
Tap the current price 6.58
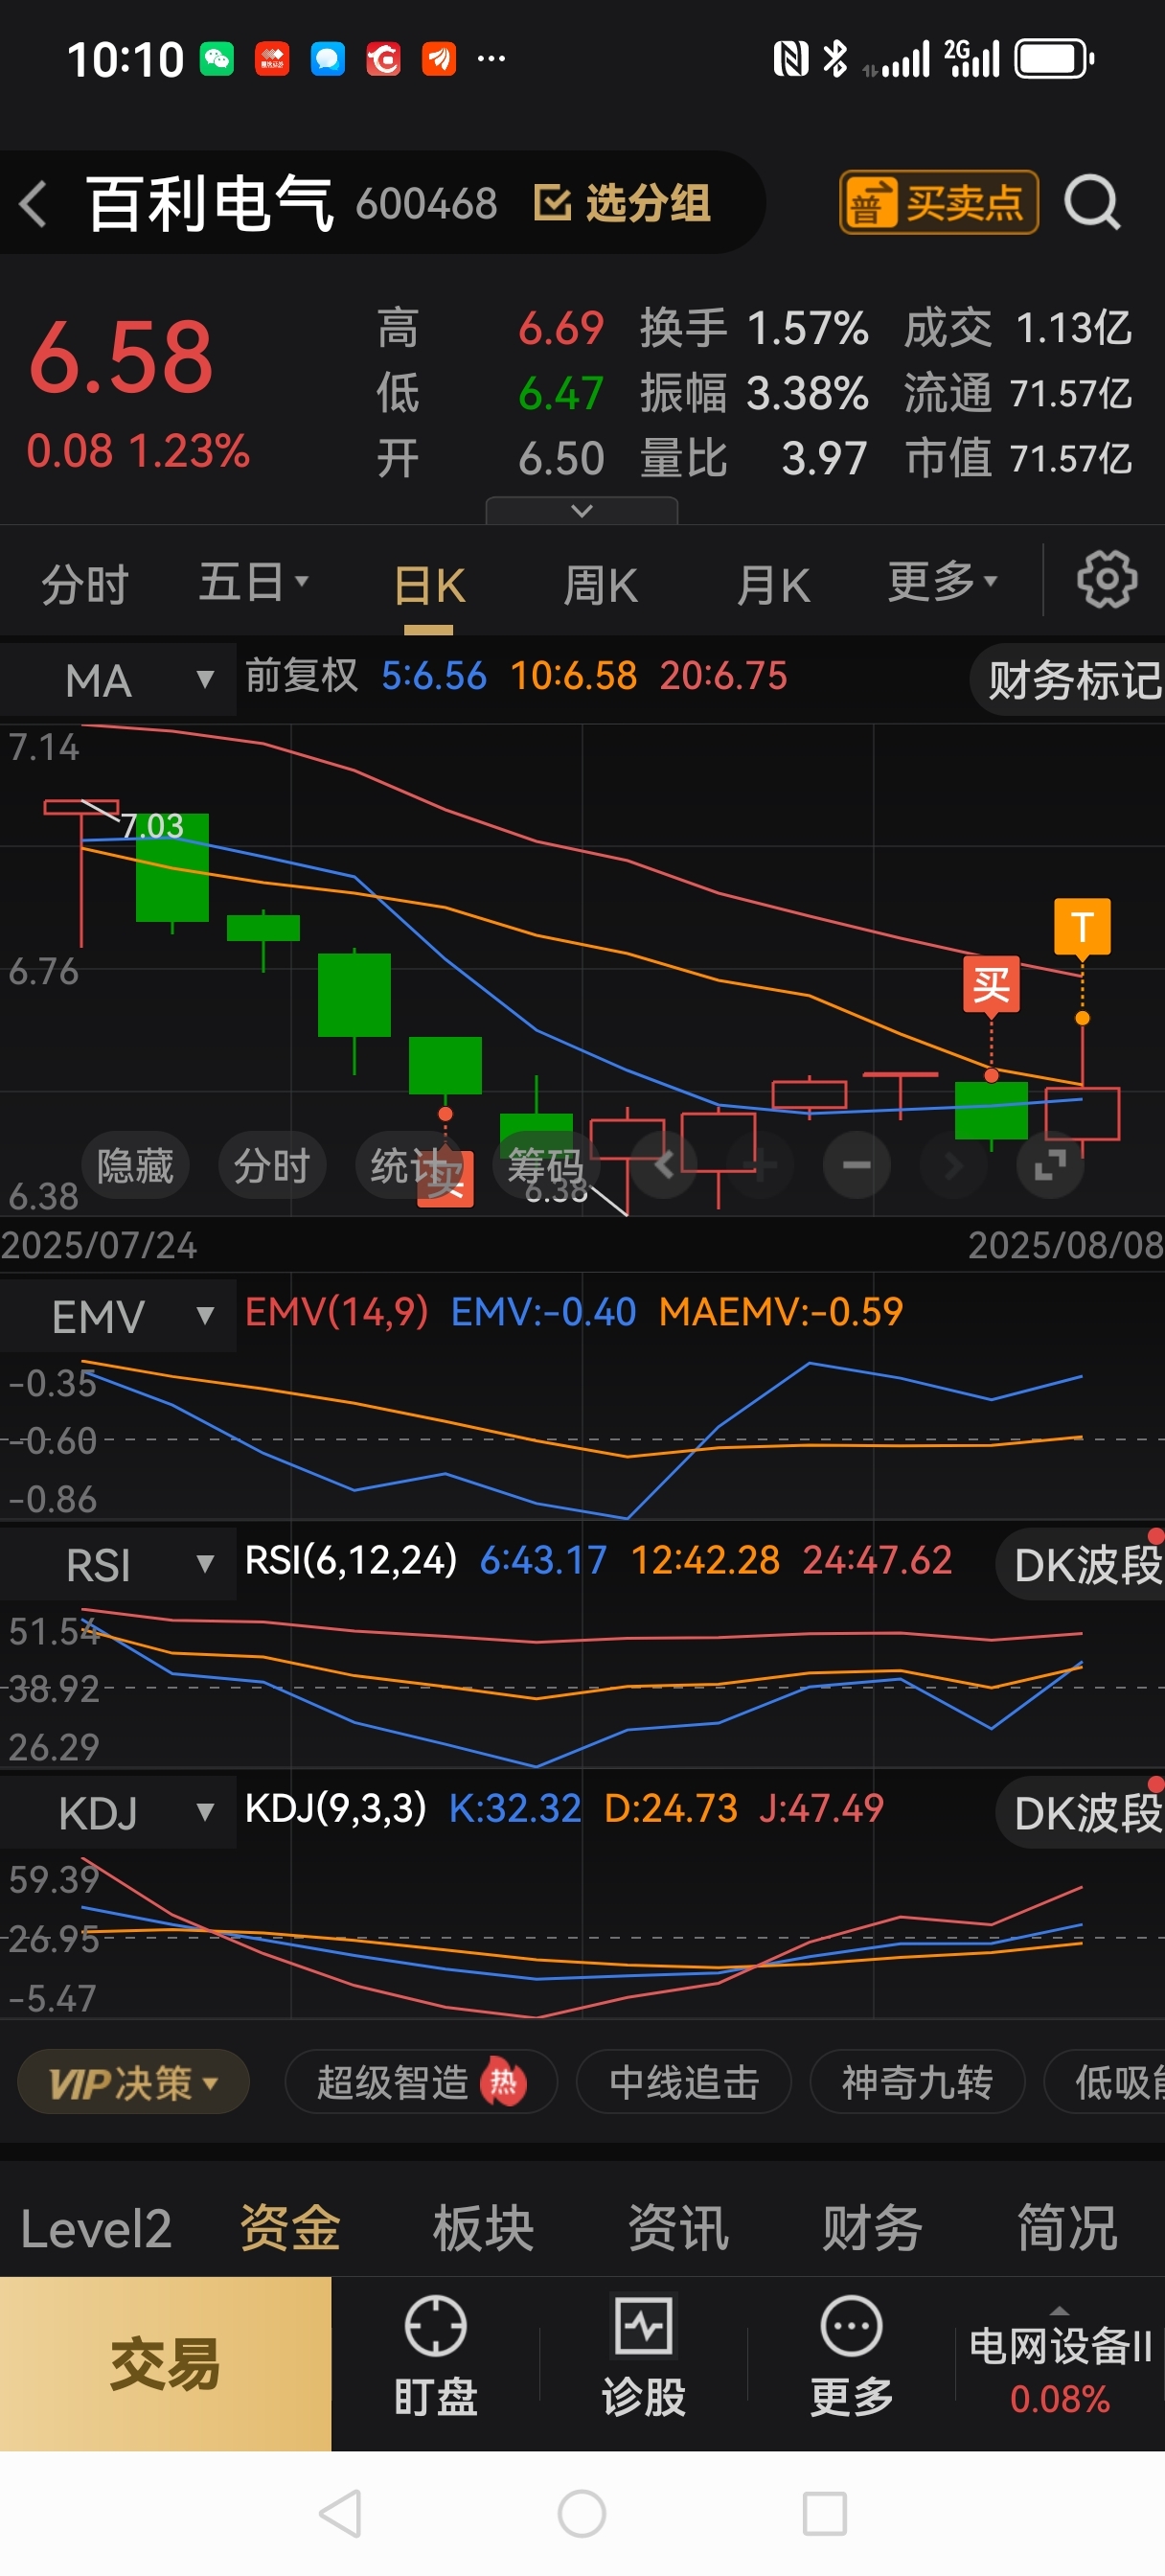[121, 357]
